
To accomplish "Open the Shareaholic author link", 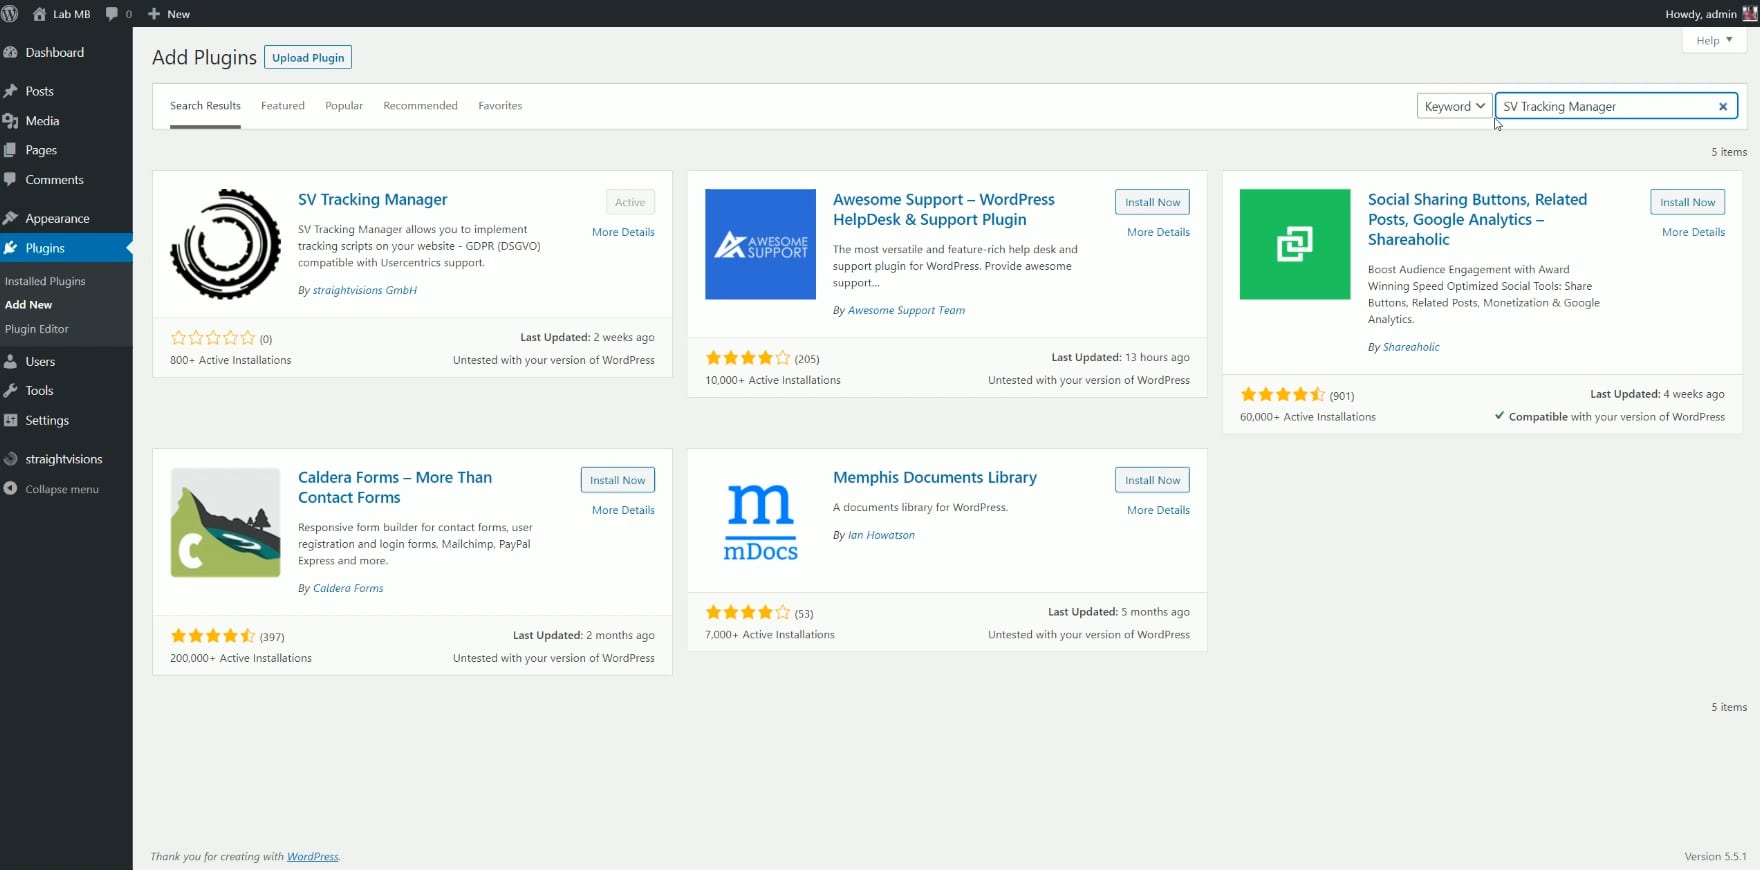I will tap(1411, 347).
